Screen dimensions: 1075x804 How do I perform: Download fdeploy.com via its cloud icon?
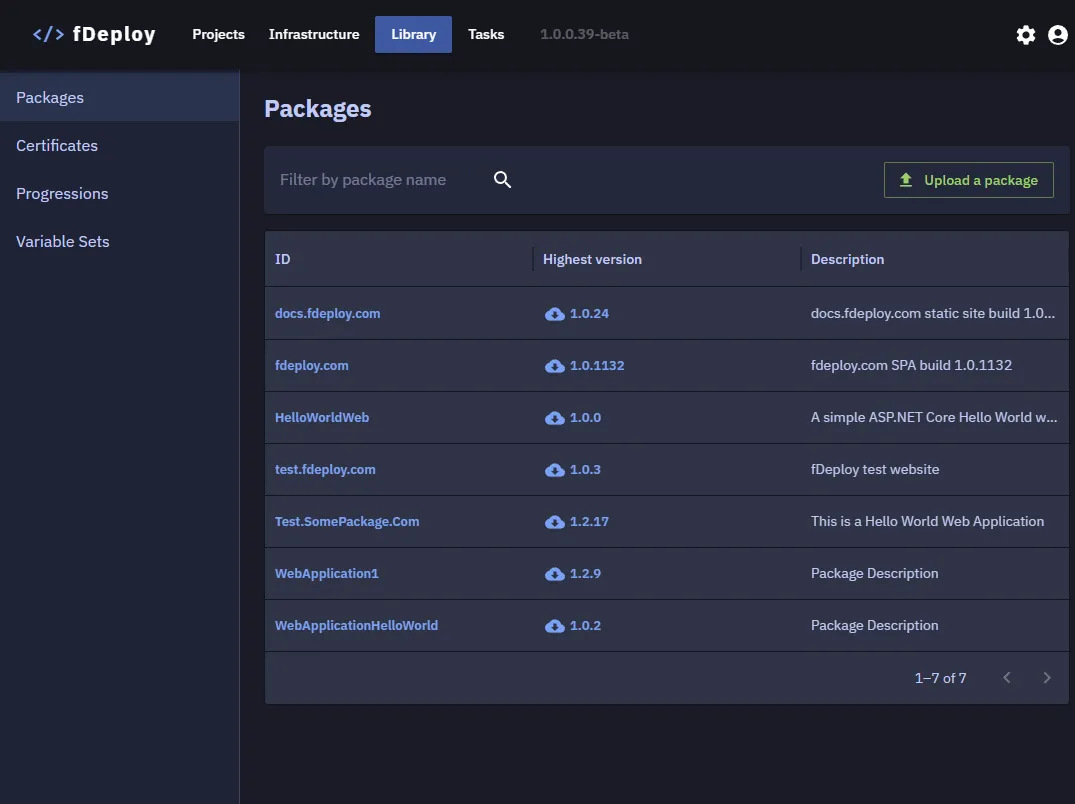[x=555, y=366]
